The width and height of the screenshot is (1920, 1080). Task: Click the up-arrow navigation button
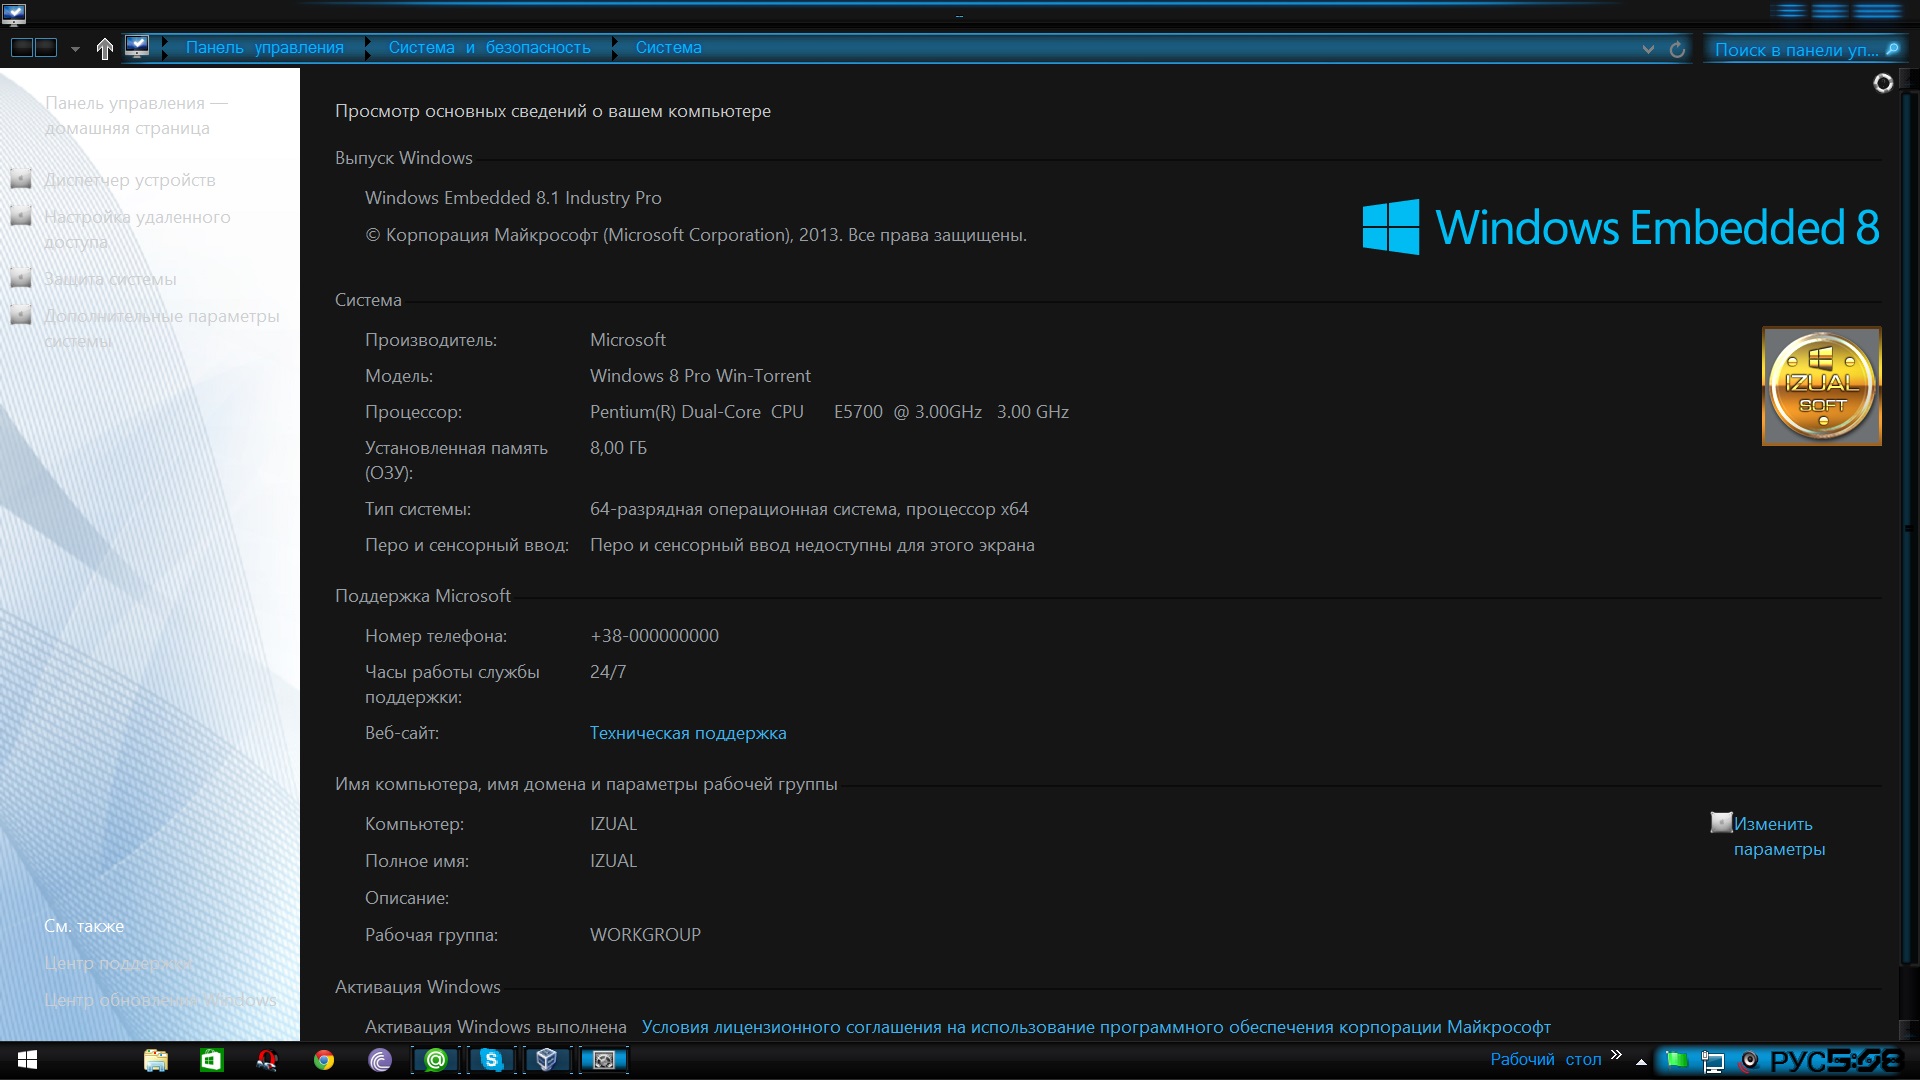(x=104, y=48)
